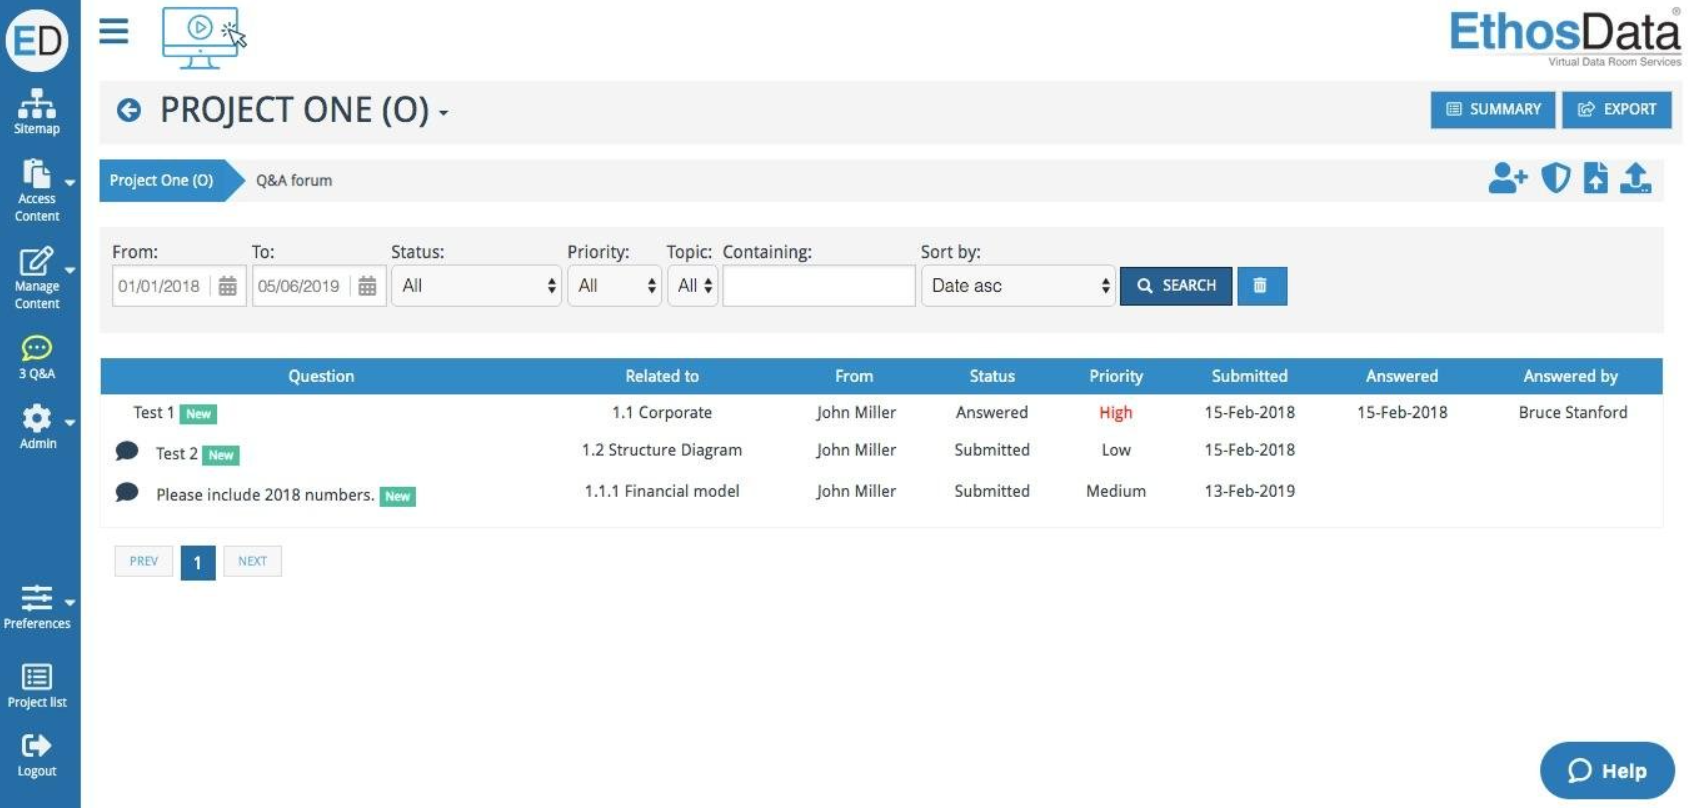Open Sitemap in the sidebar
Image resolution: width=1697 pixels, height=808 pixels.
[37, 111]
